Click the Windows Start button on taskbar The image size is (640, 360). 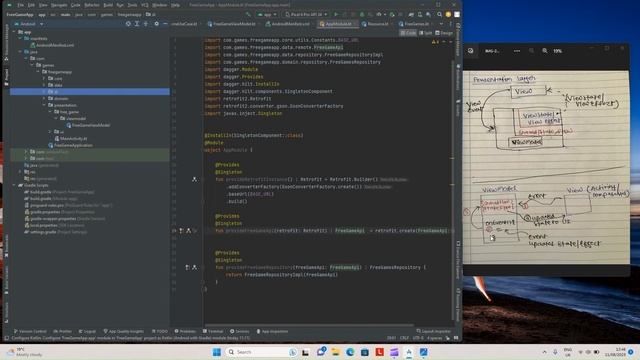[x=217, y=352]
